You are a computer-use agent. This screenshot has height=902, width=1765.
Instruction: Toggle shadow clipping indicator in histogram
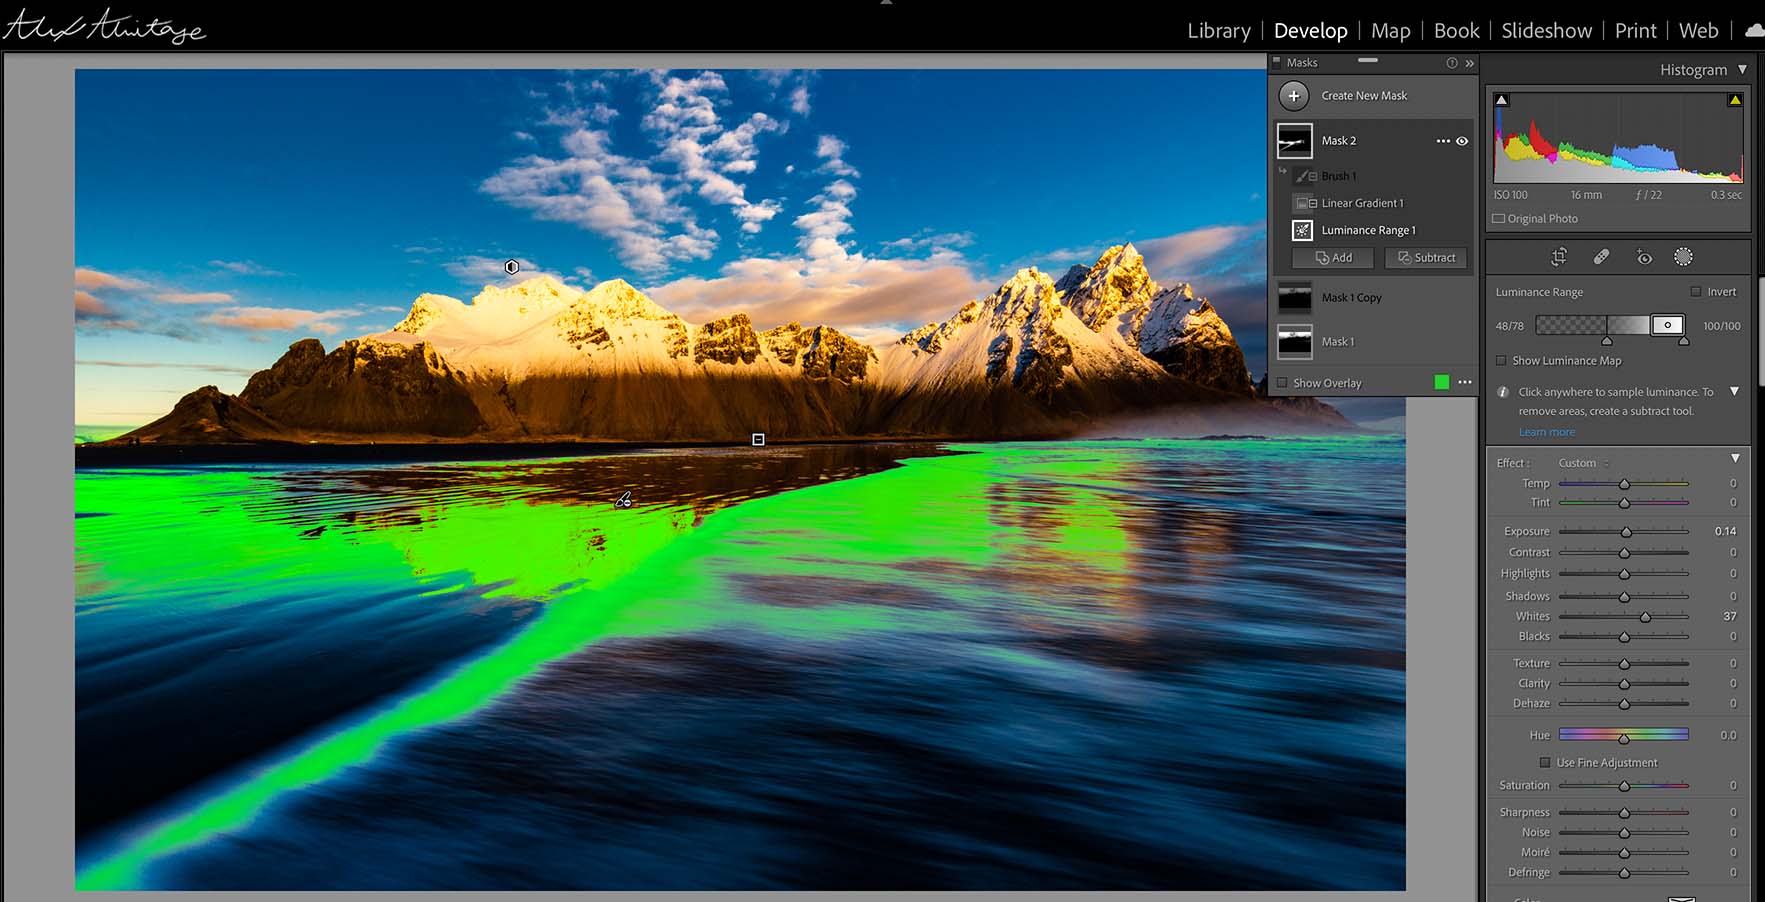(1501, 100)
